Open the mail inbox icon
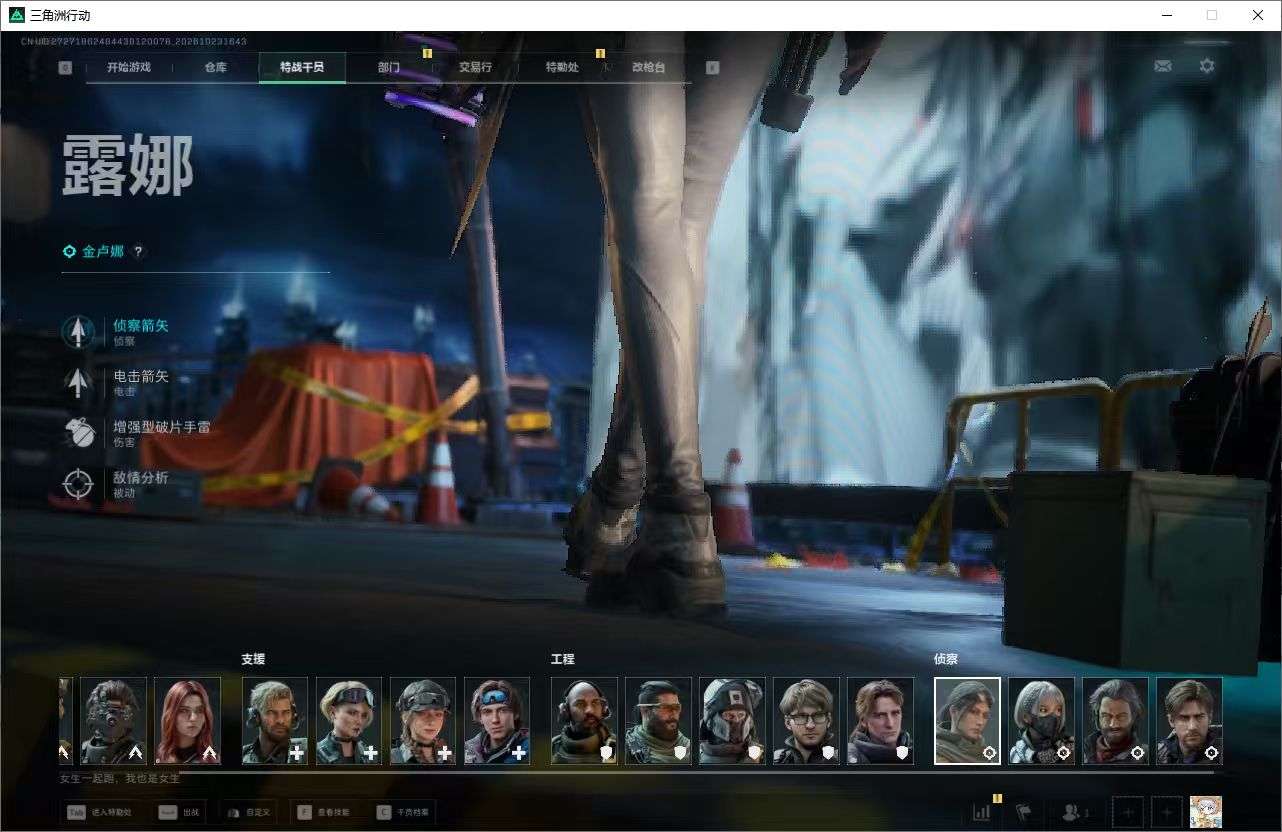Image resolution: width=1282 pixels, height=832 pixels. (1162, 66)
